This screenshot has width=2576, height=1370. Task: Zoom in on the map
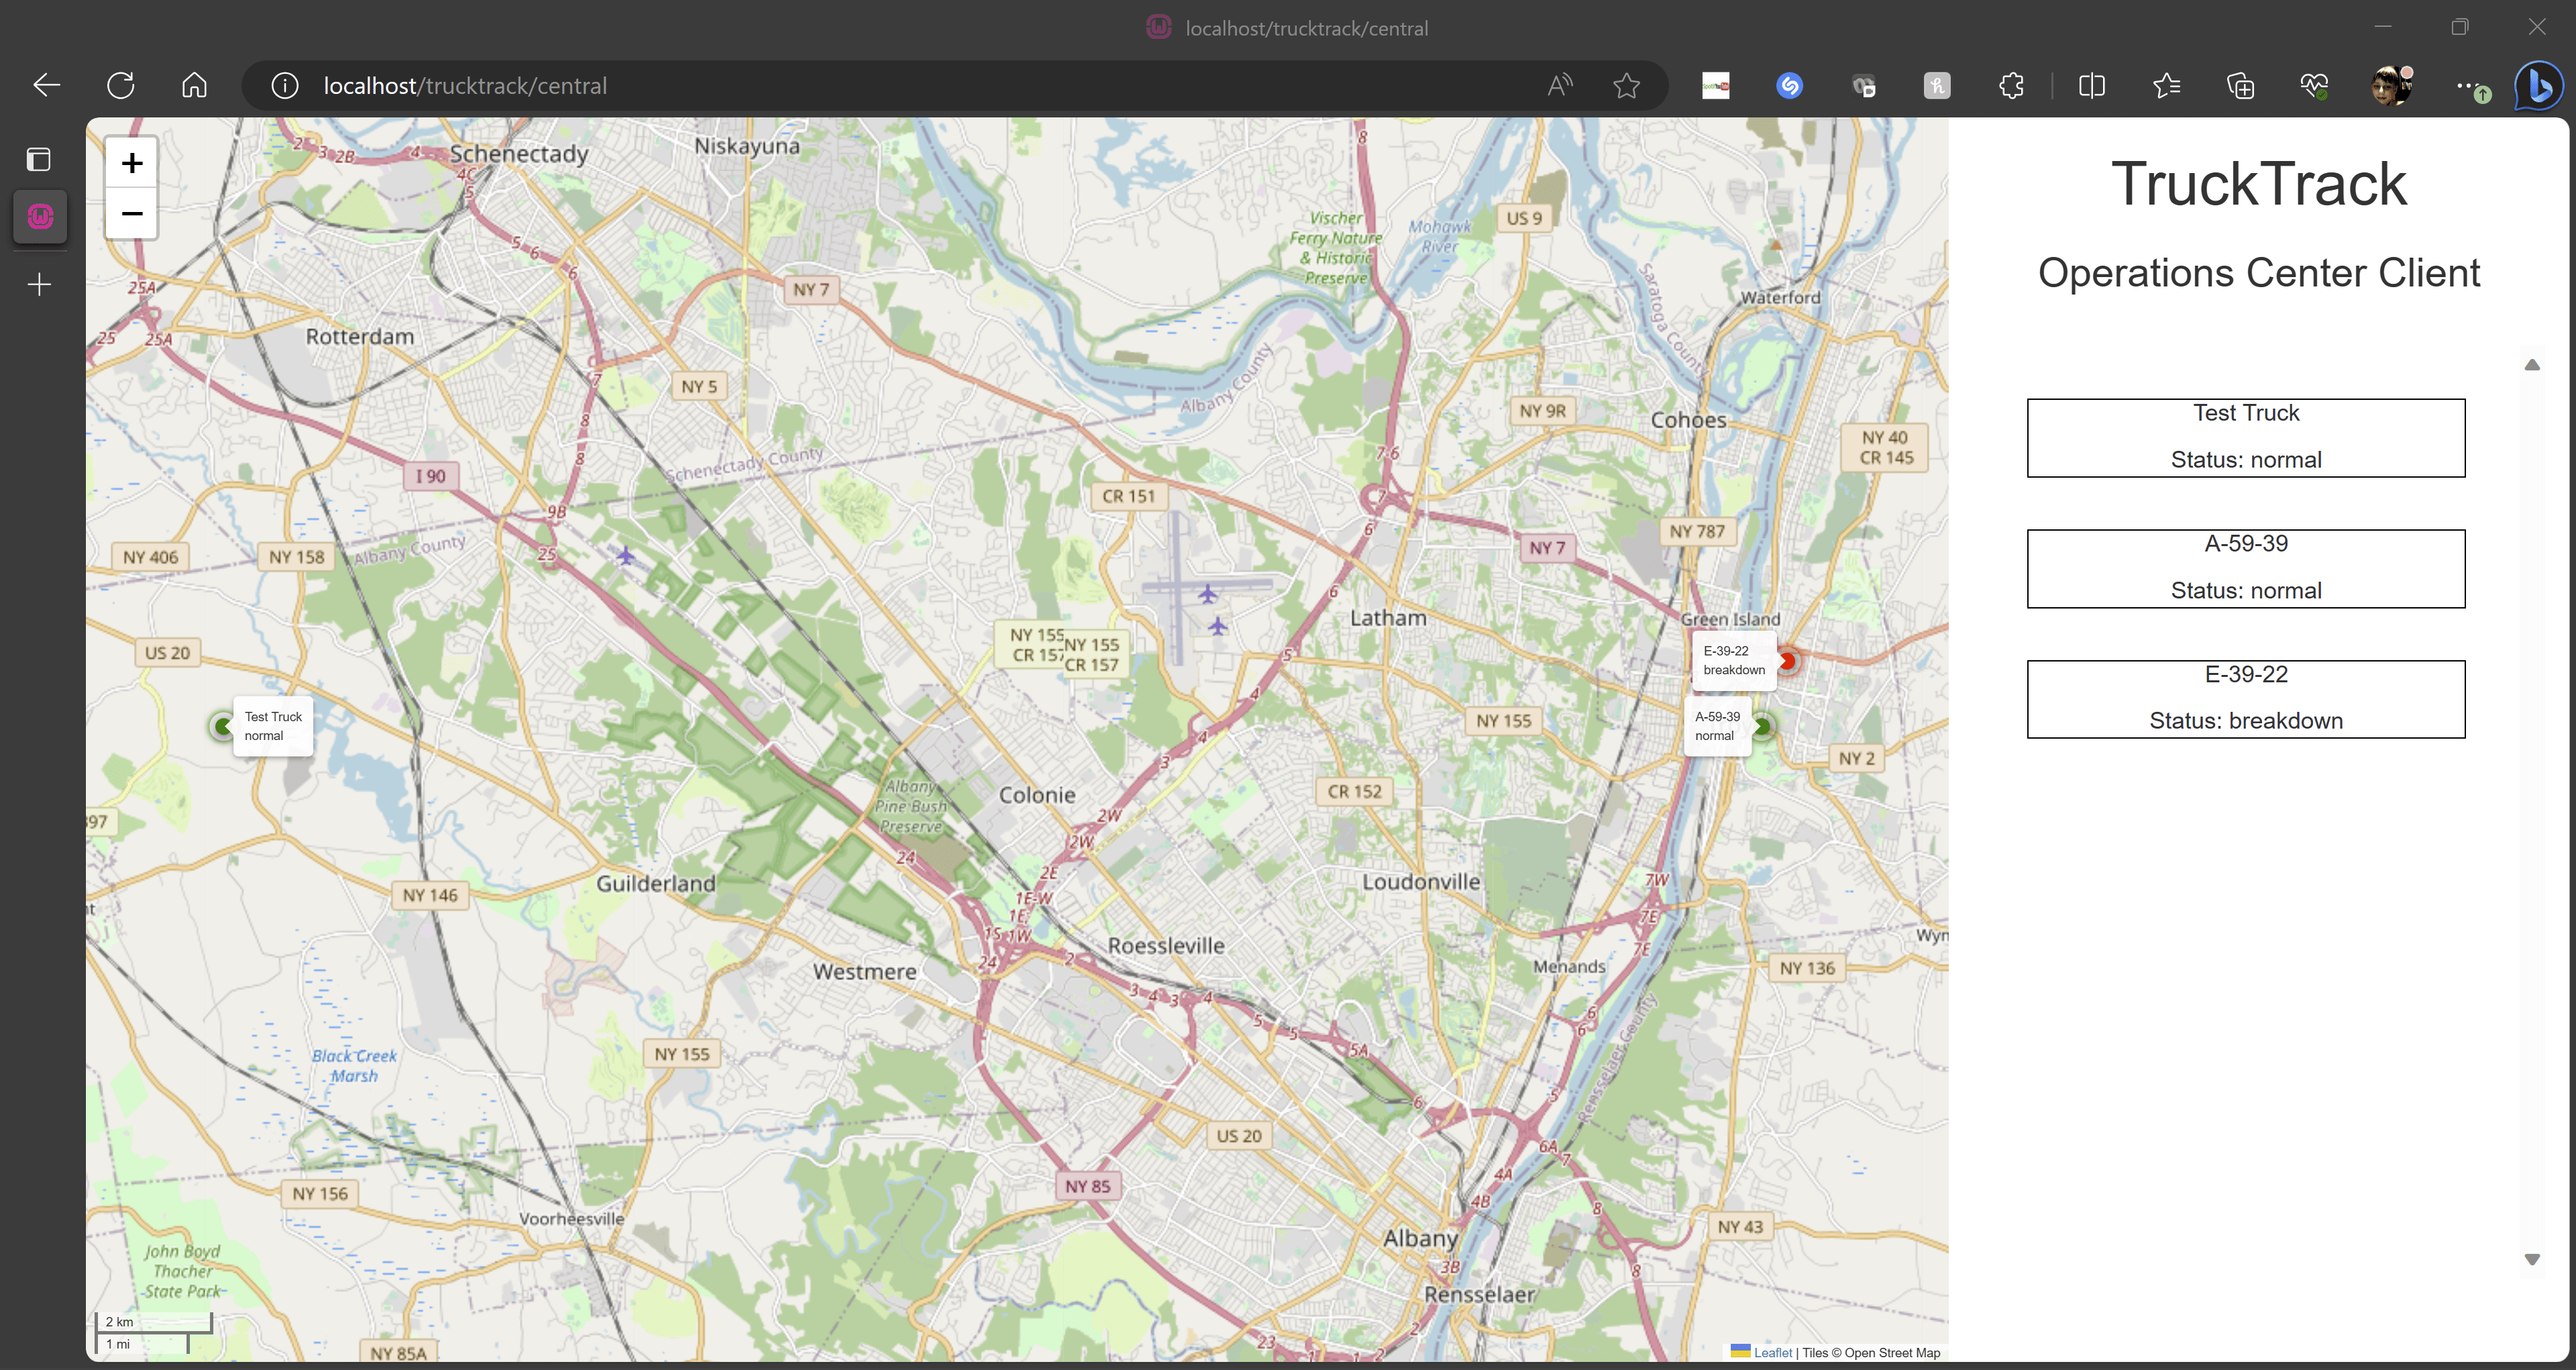131,163
